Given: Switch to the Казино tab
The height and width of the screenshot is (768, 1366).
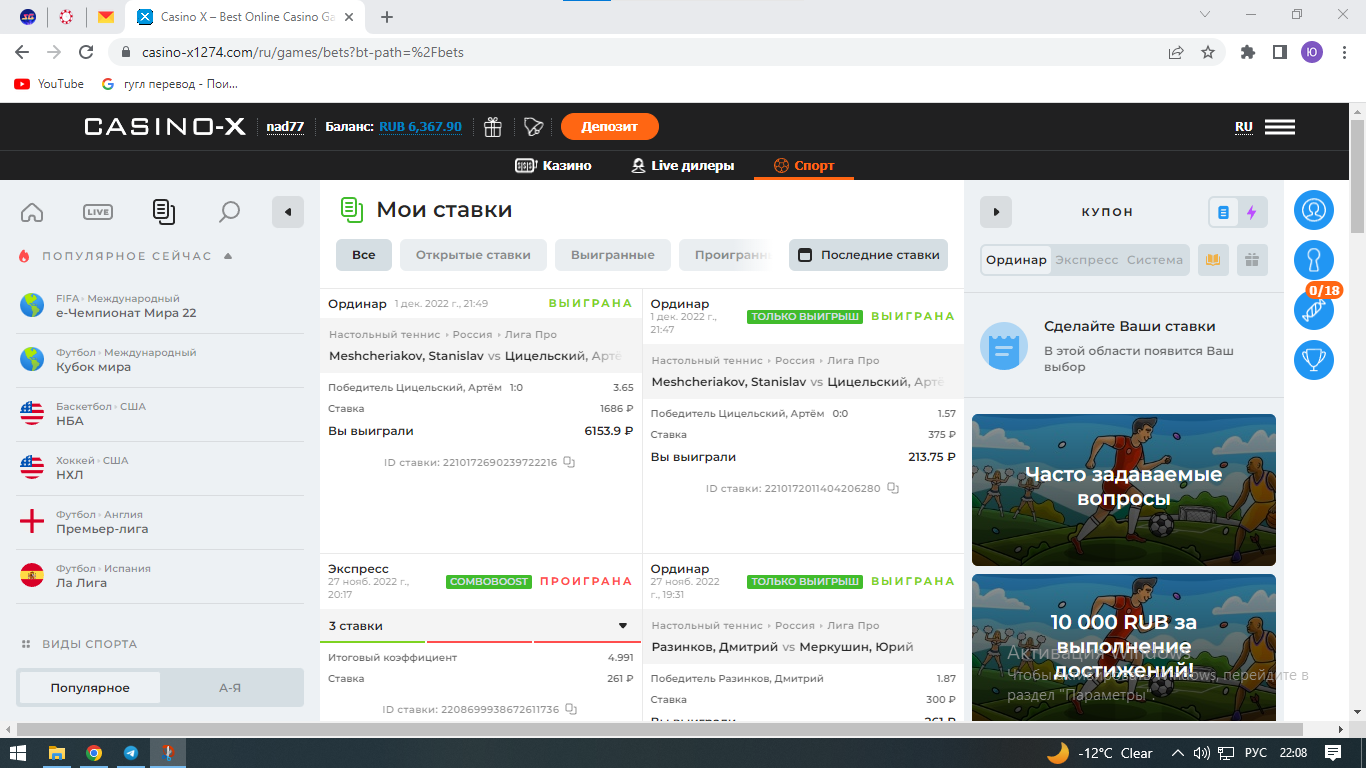Looking at the screenshot, I should [x=553, y=166].
